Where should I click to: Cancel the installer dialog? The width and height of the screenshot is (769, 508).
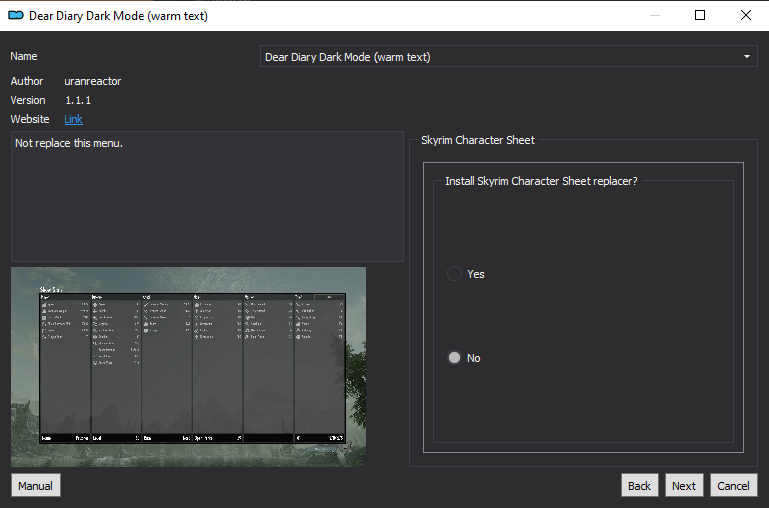pyautogui.click(x=734, y=485)
